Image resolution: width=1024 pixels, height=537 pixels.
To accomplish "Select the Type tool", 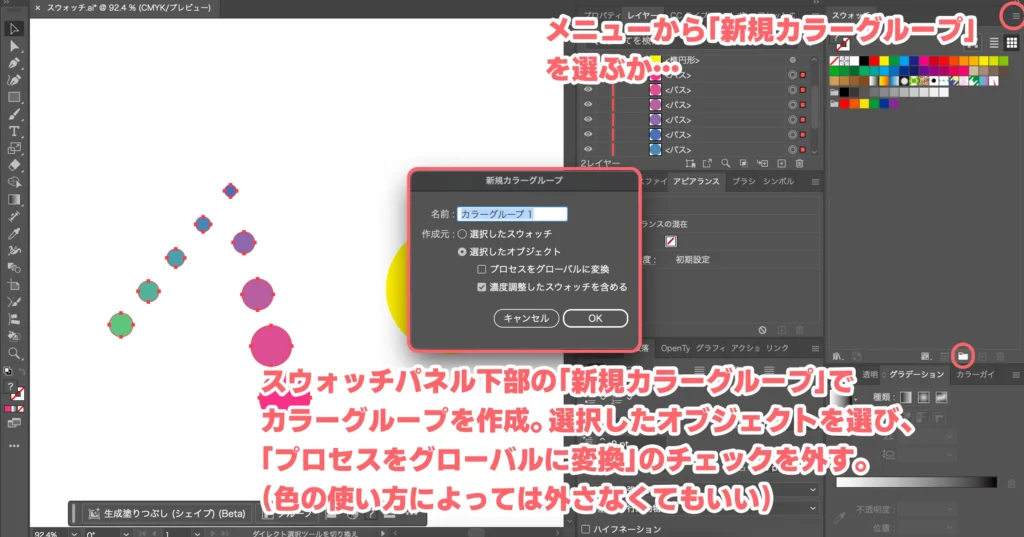I will coord(14,131).
